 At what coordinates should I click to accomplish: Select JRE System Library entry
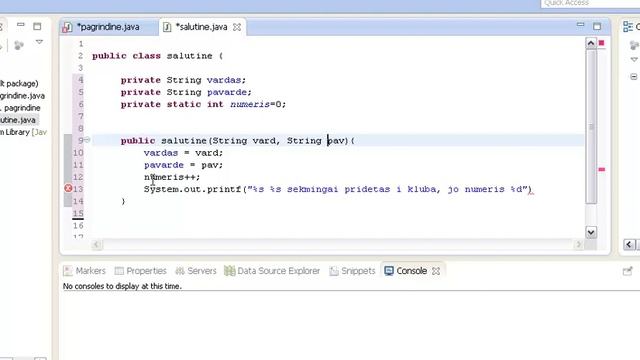click(x=23, y=132)
